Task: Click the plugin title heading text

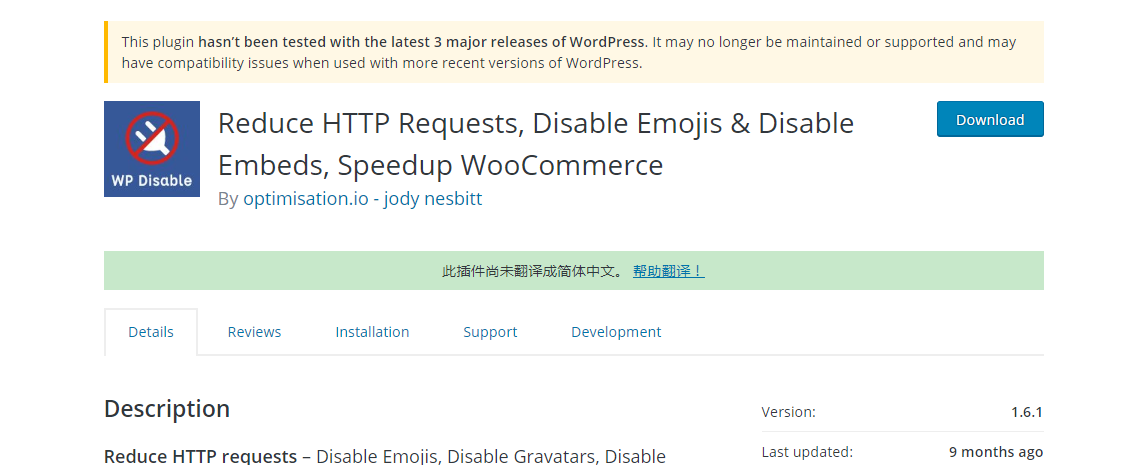Action: 536,144
